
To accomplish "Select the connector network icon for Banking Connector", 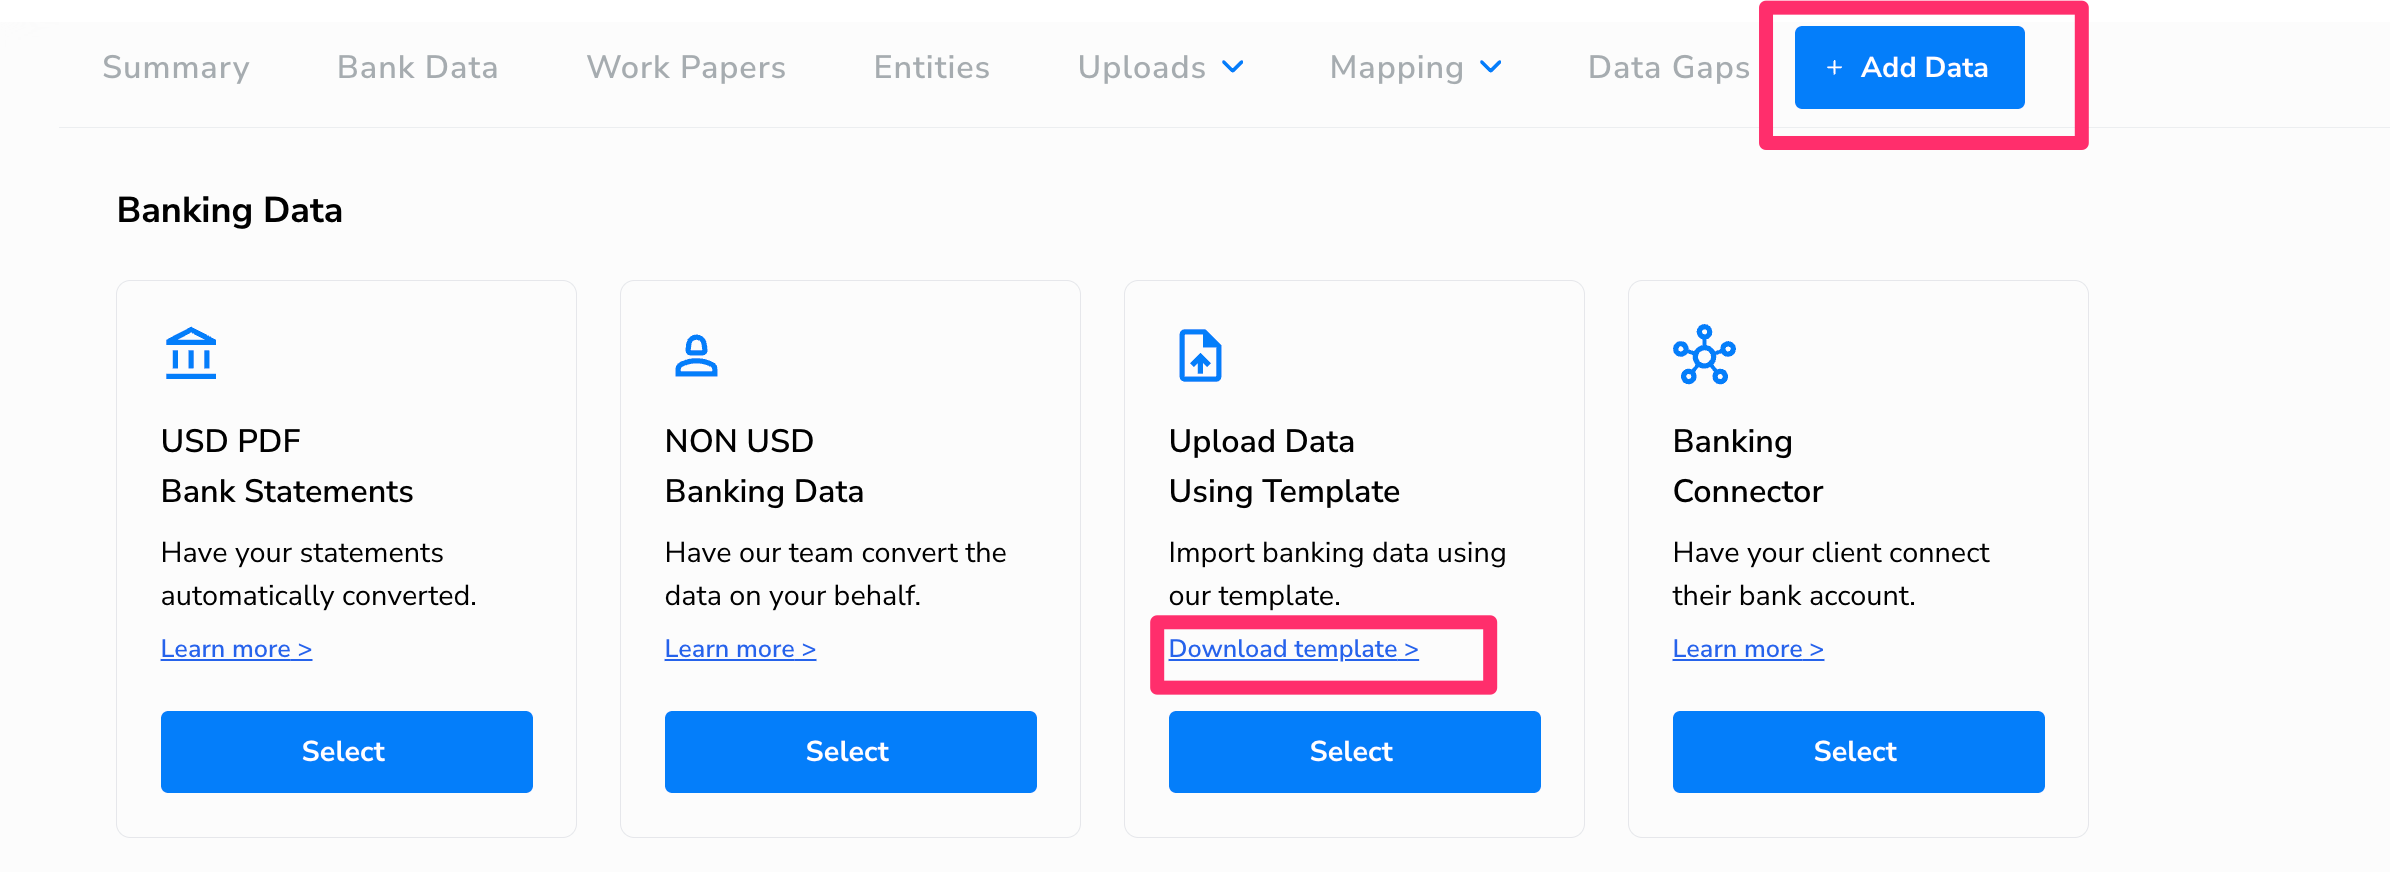I will tap(1705, 353).
